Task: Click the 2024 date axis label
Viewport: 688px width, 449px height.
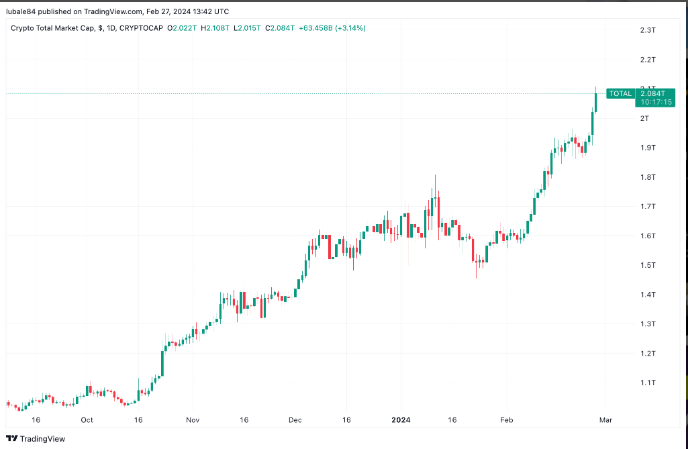Action: pyautogui.click(x=401, y=420)
